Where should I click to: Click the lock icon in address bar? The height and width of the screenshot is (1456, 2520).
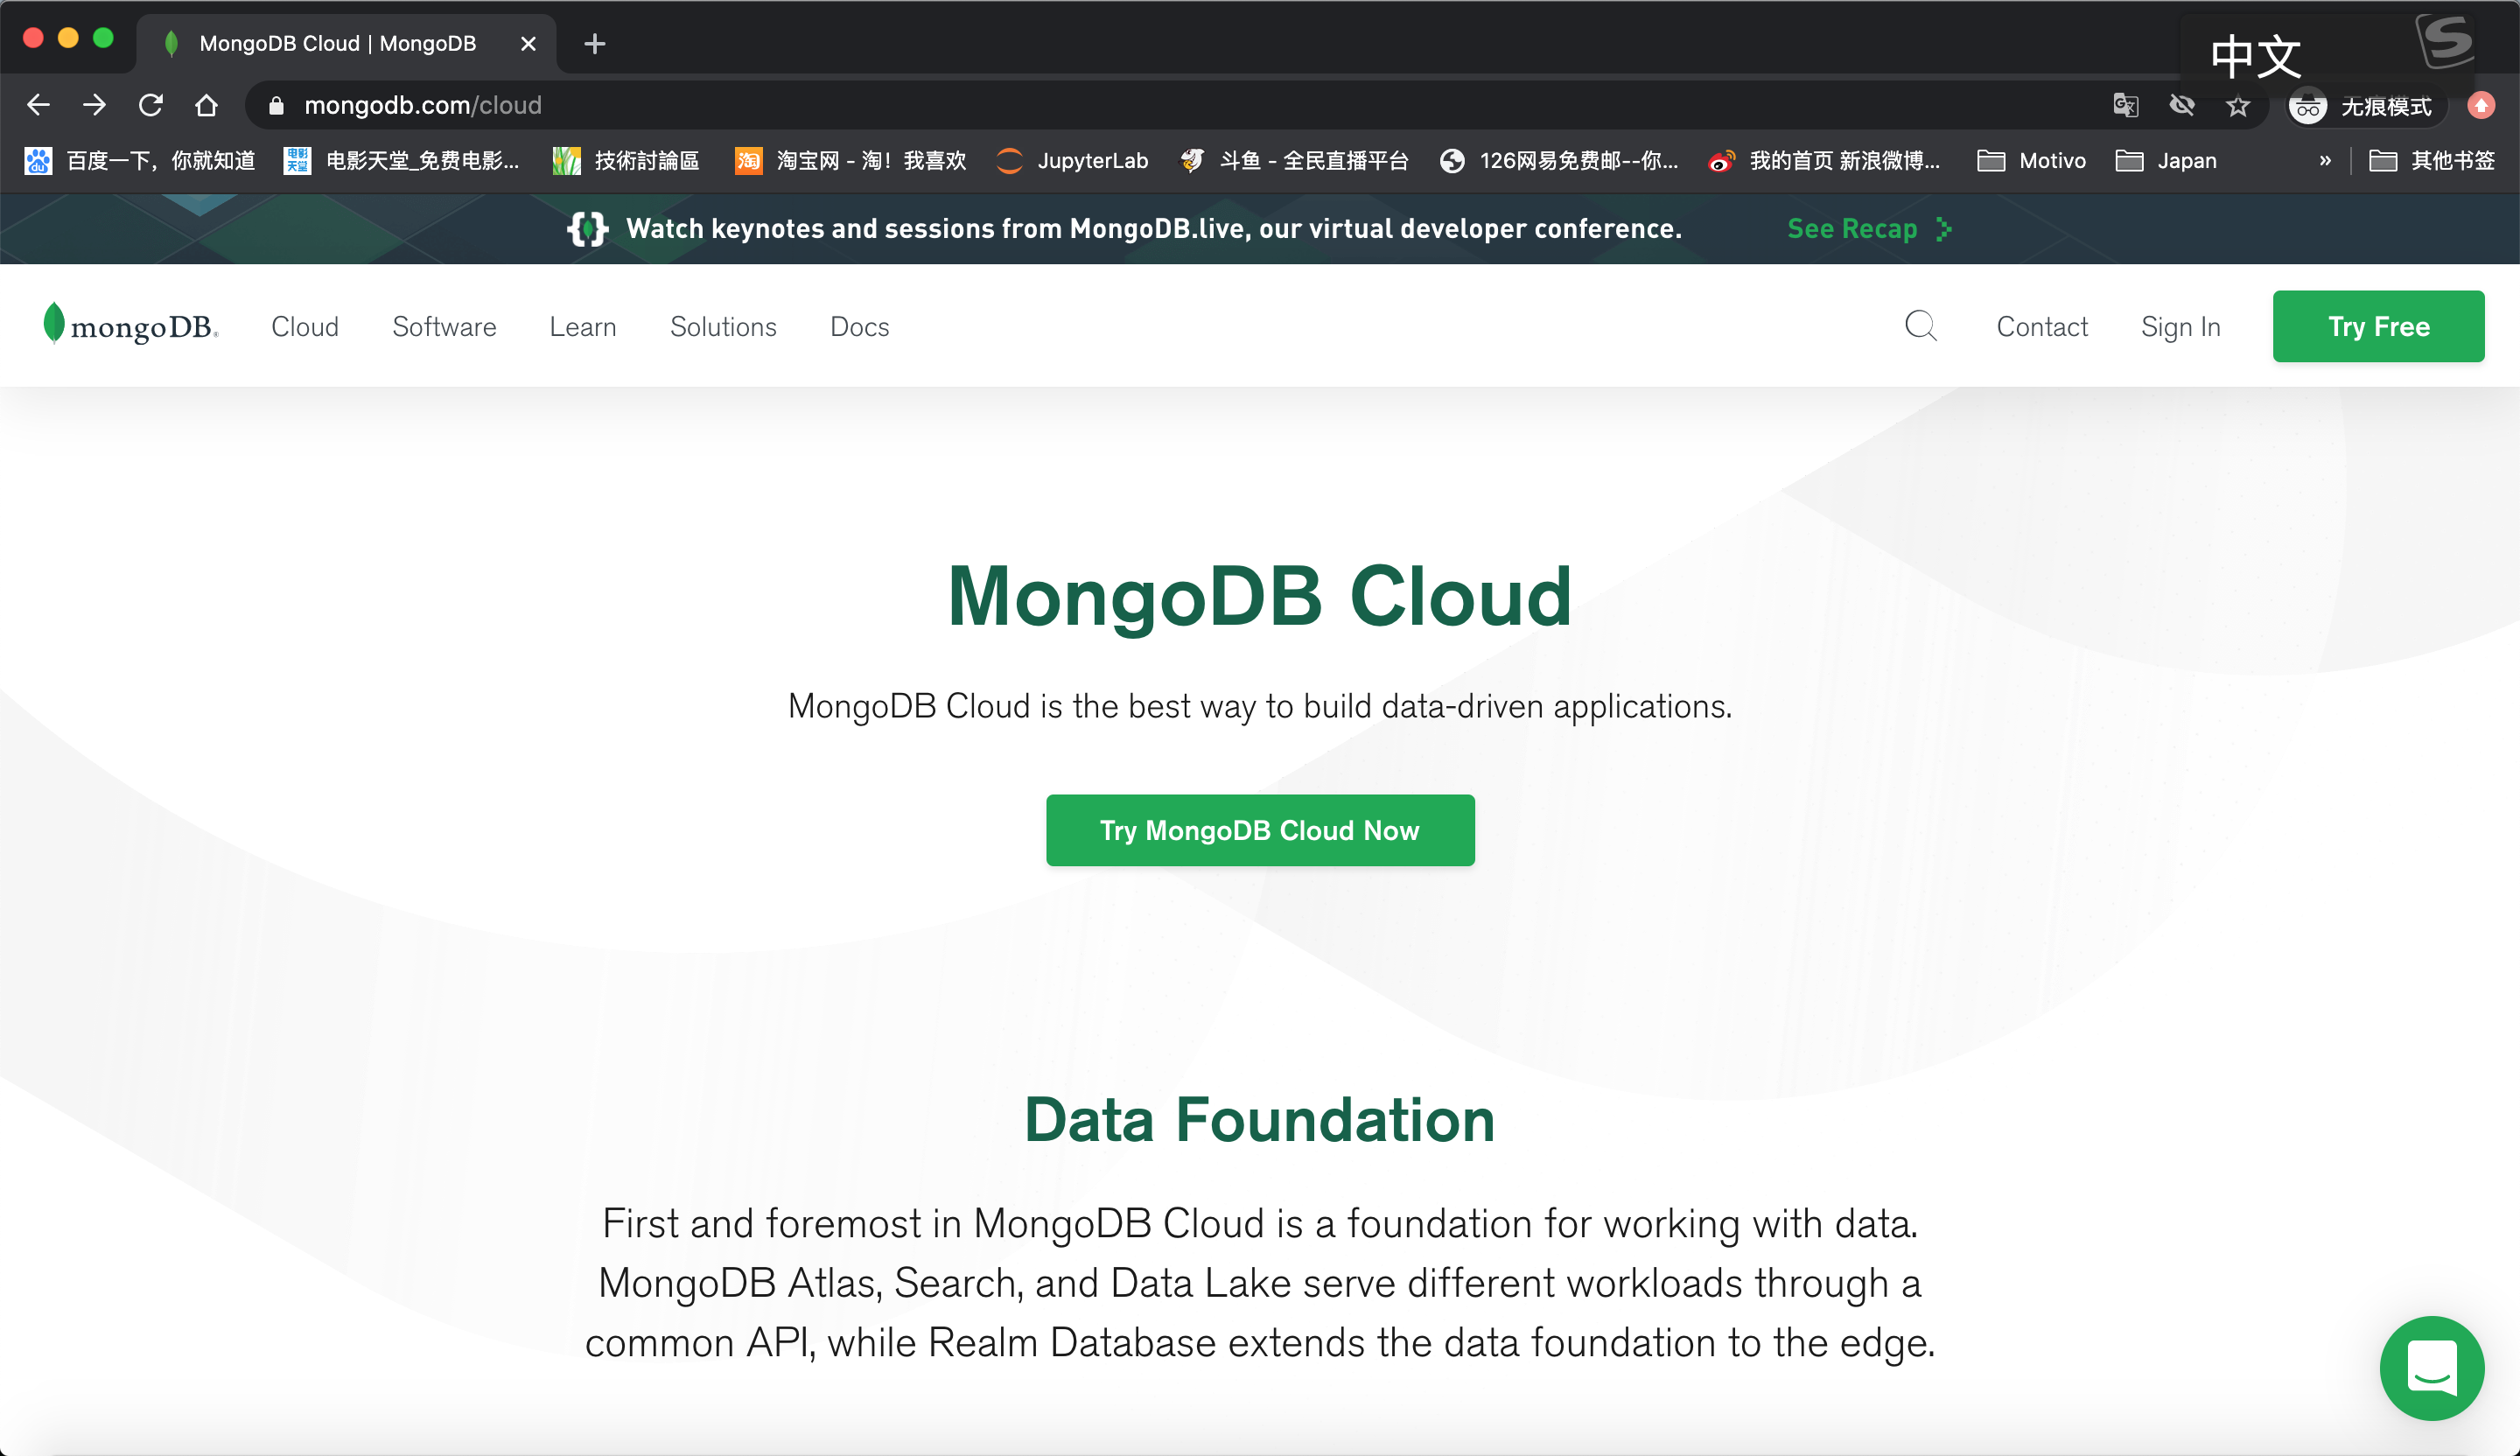[277, 105]
